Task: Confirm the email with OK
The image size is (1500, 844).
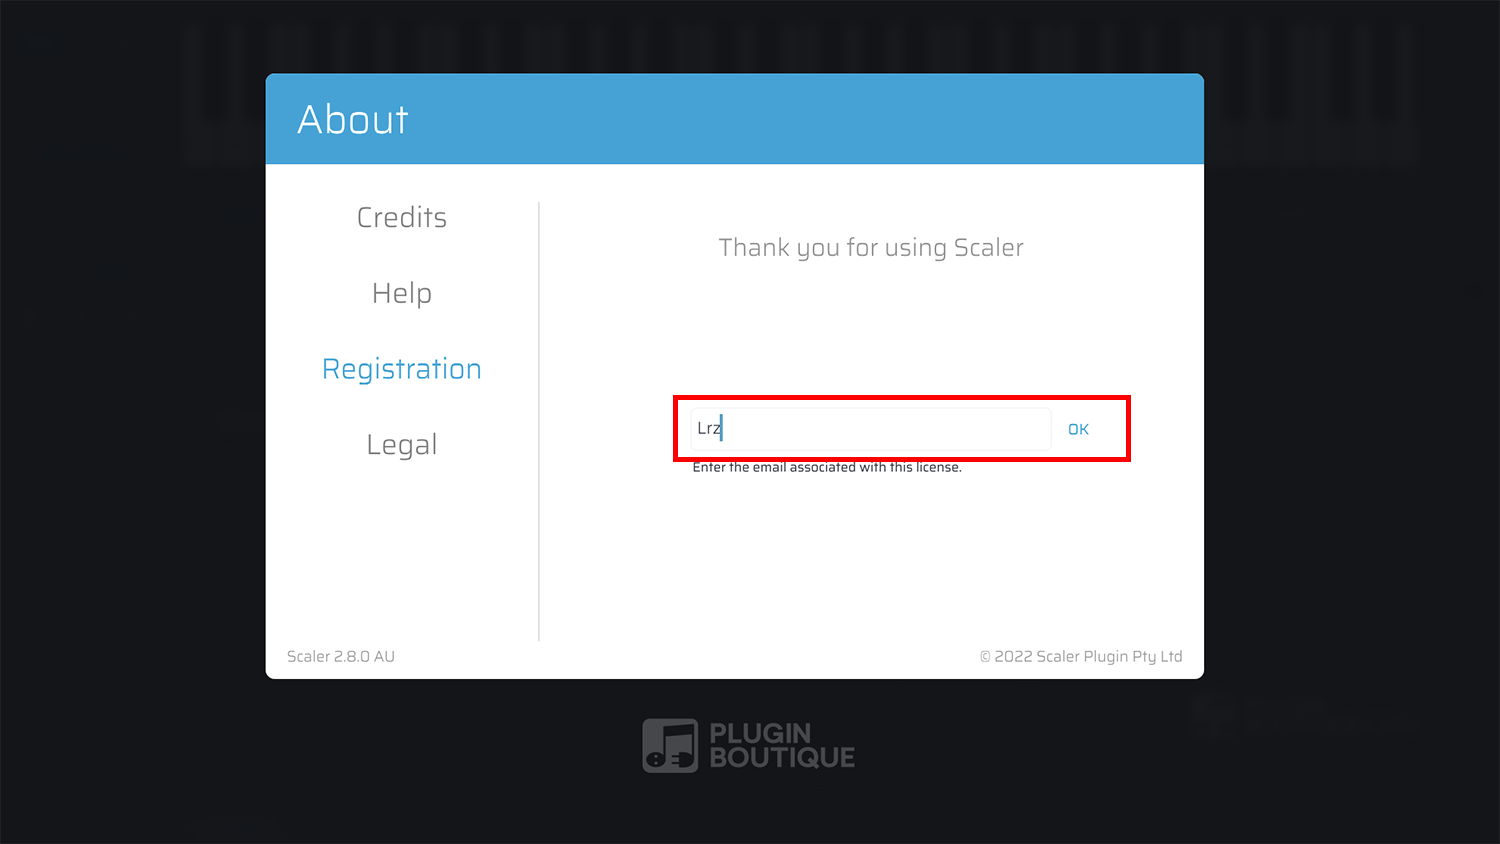Action: coord(1078,429)
